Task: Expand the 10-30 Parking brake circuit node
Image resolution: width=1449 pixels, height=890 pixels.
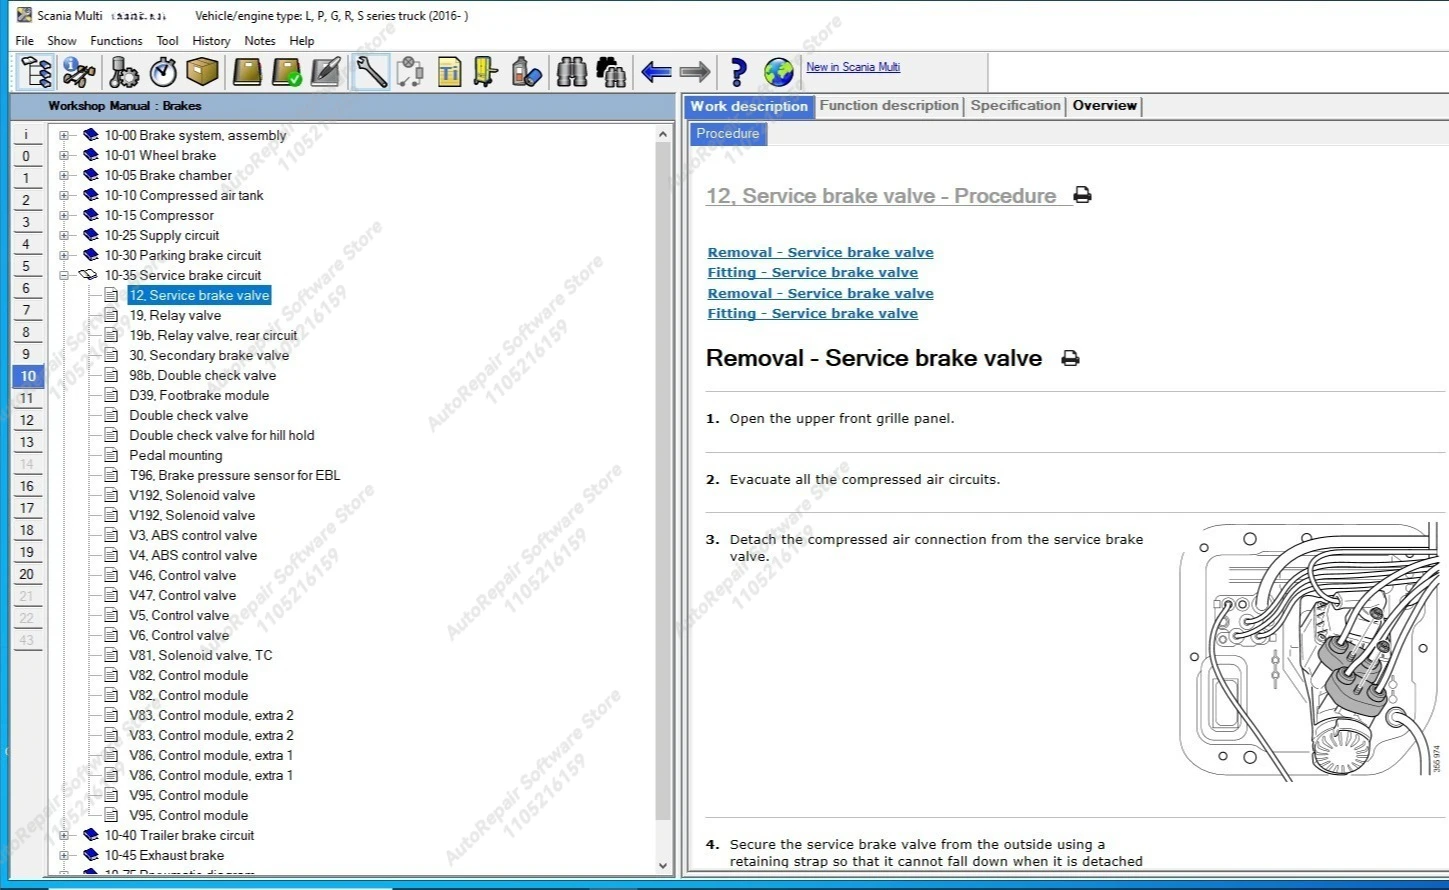Action: (x=64, y=255)
